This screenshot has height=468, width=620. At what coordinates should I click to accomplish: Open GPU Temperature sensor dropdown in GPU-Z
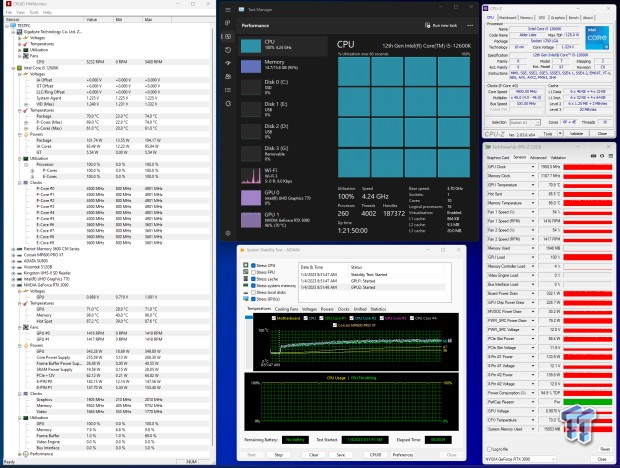533,185
